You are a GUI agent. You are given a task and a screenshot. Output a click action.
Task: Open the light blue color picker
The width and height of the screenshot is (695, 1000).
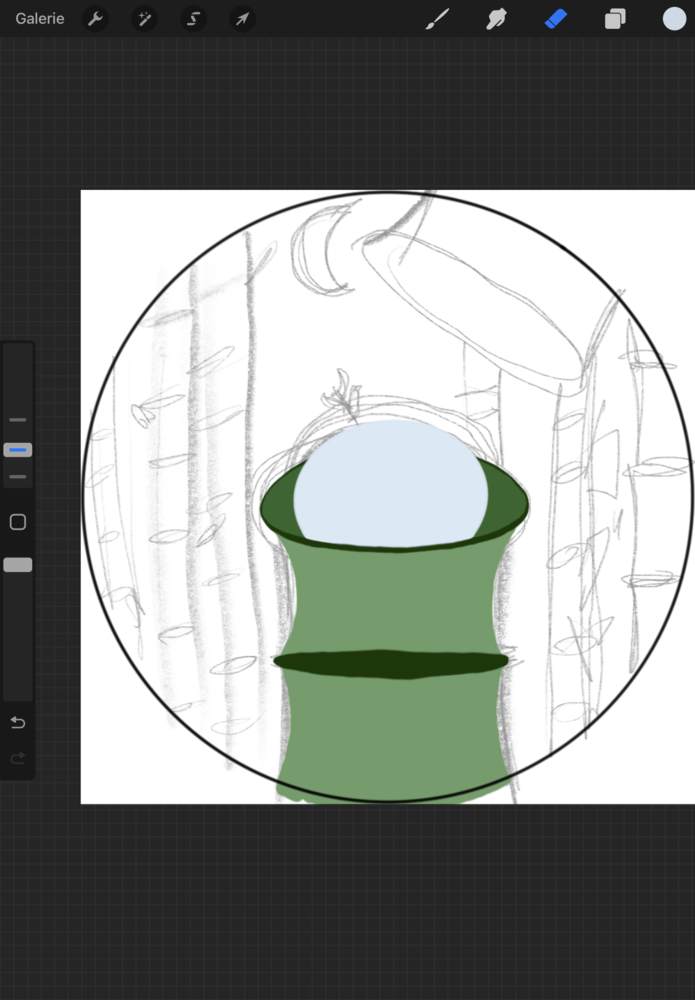tap(674, 19)
